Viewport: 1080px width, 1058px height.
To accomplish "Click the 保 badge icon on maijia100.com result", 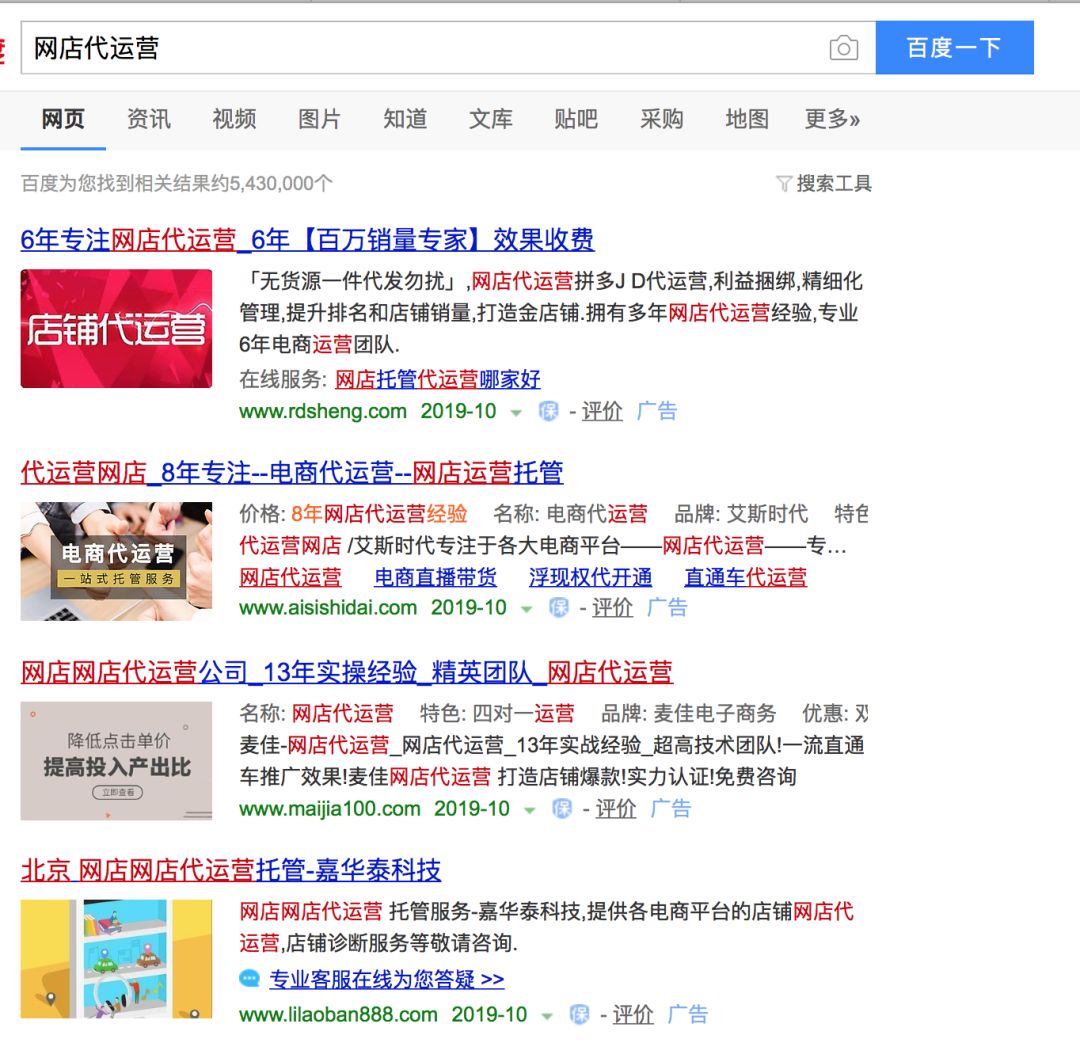I will (562, 809).
